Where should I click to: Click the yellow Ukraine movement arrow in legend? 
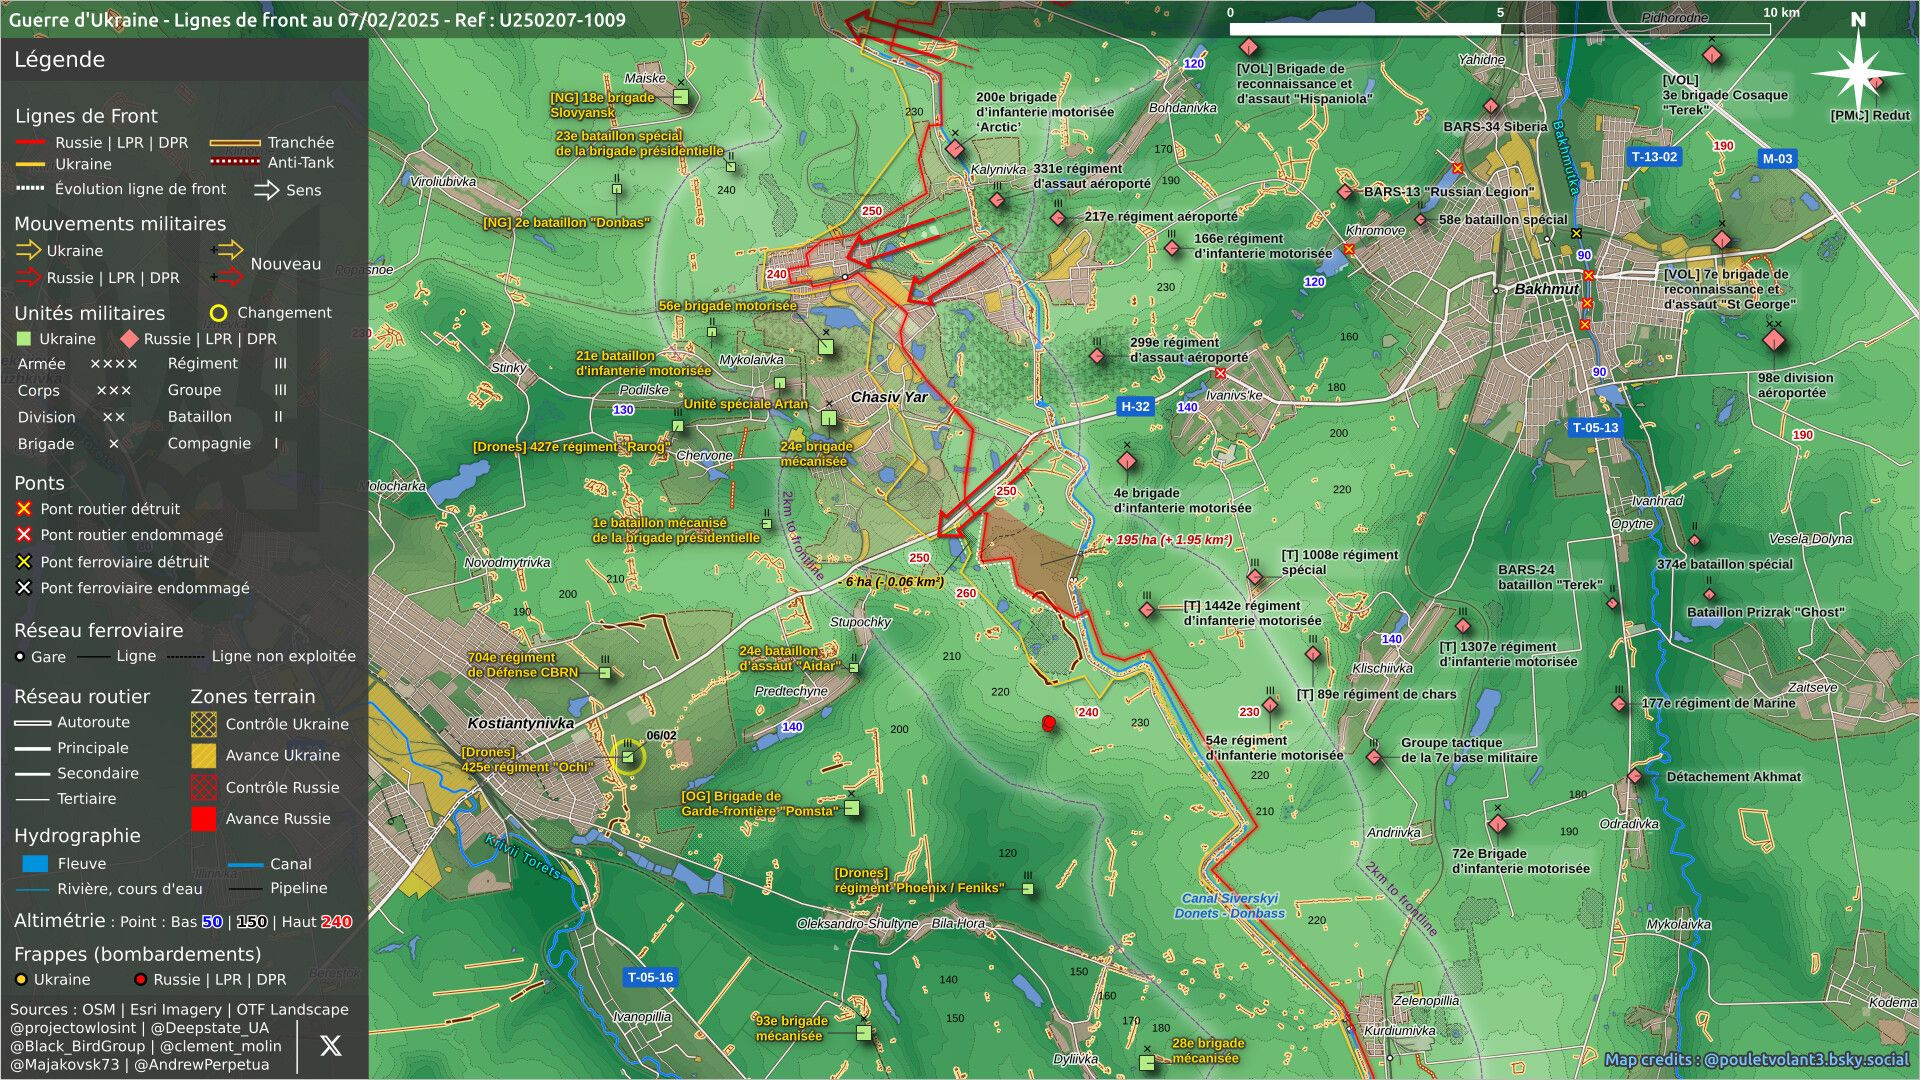tap(28, 250)
